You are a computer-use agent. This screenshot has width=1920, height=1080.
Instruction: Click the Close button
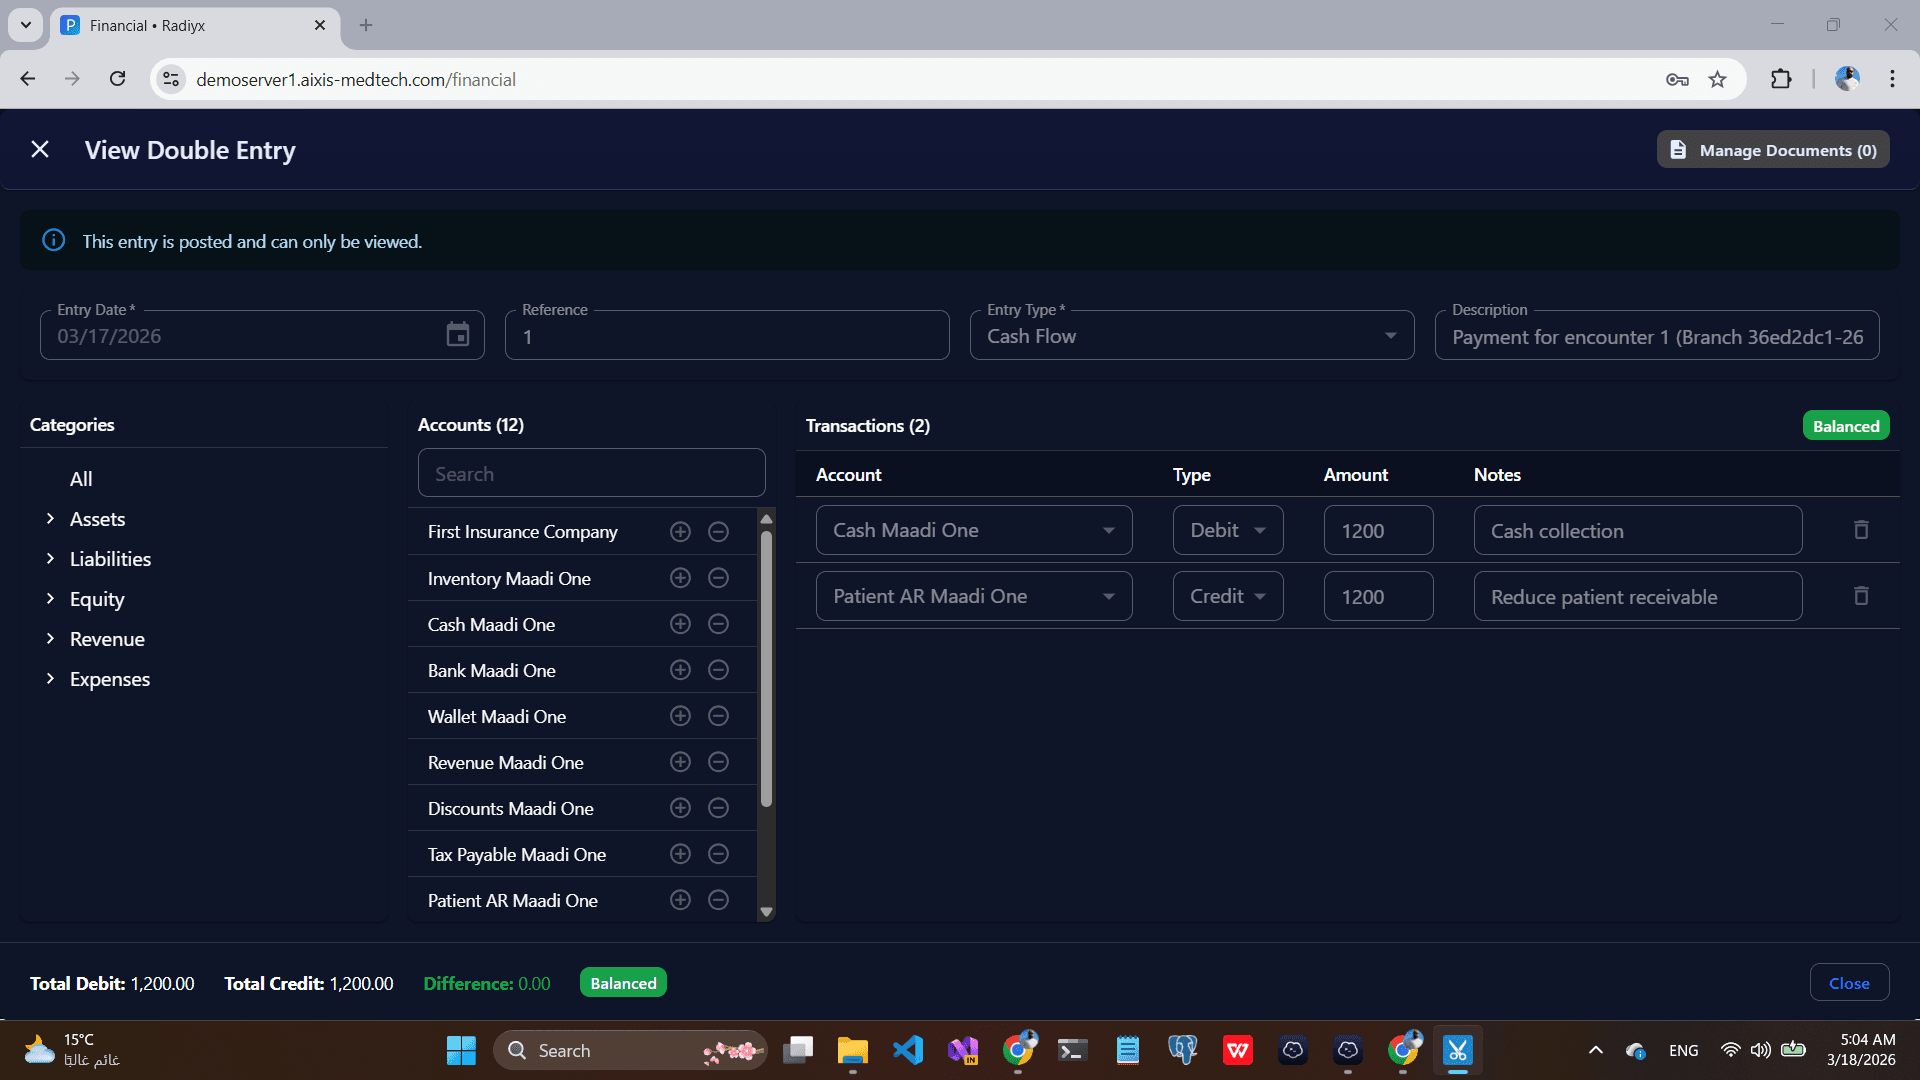pyautogui.click(x=1849, y=983)
